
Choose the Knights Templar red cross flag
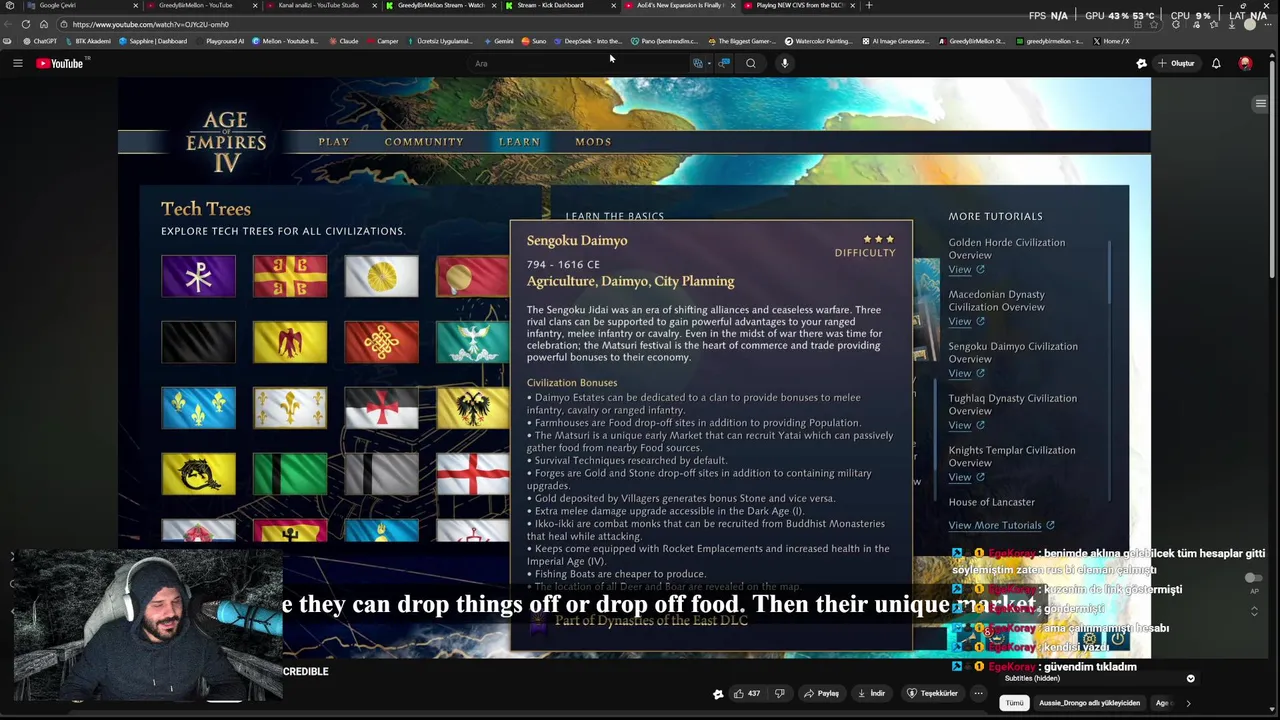pyautogui.click(x=381, y=408)
